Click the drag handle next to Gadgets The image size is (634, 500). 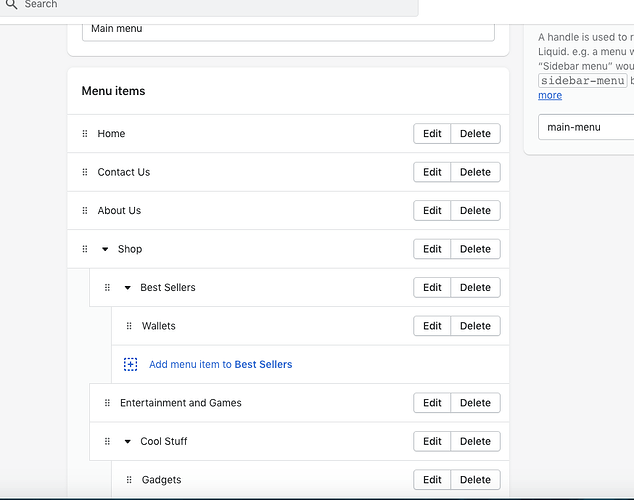(x=129, y=480)
